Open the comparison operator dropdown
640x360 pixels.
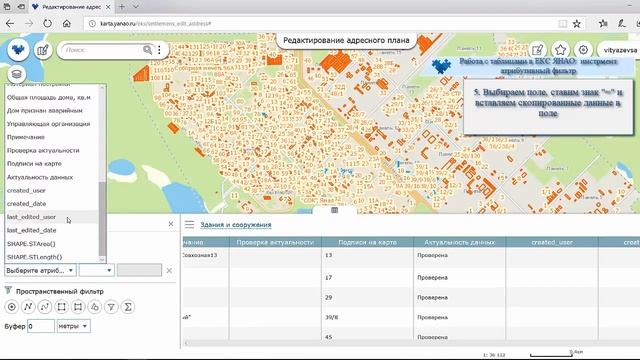click(97, 270)
